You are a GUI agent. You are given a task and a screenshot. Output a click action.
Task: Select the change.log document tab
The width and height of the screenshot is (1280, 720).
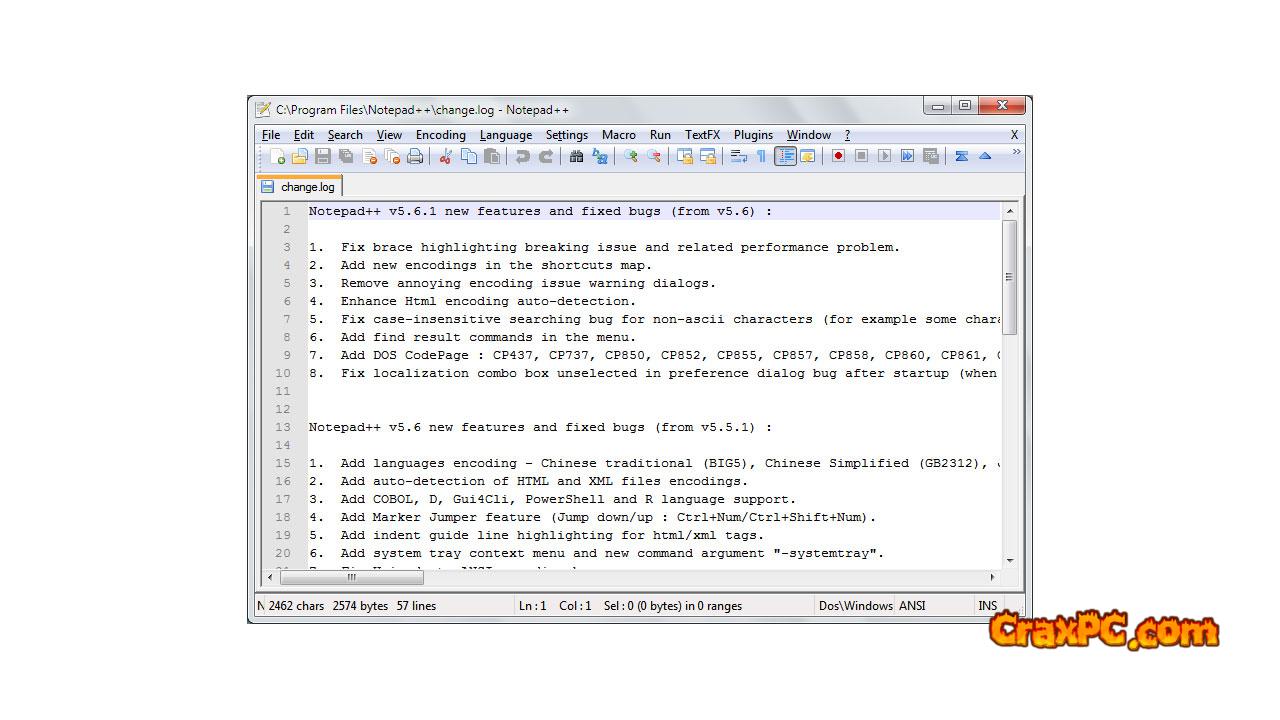[x=300, y=187]
